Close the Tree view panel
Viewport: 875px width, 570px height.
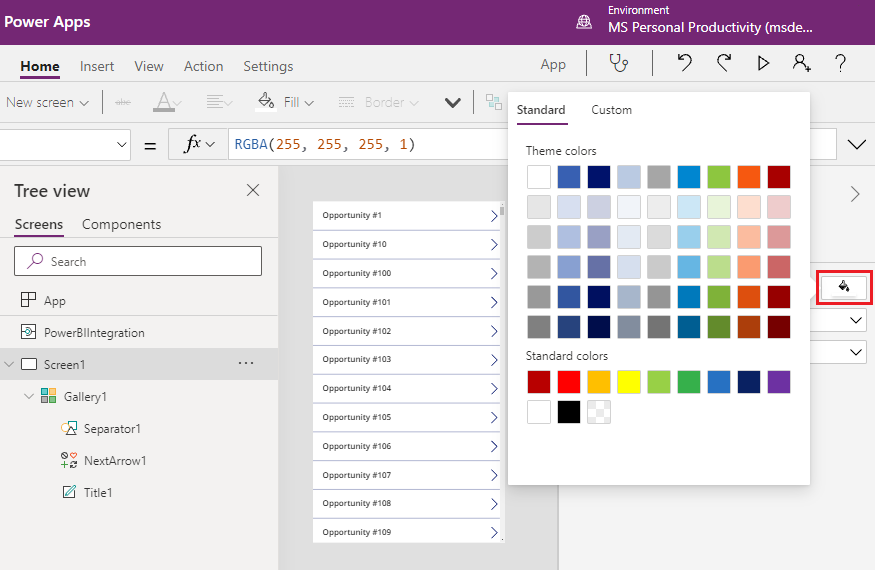[253, 190]
